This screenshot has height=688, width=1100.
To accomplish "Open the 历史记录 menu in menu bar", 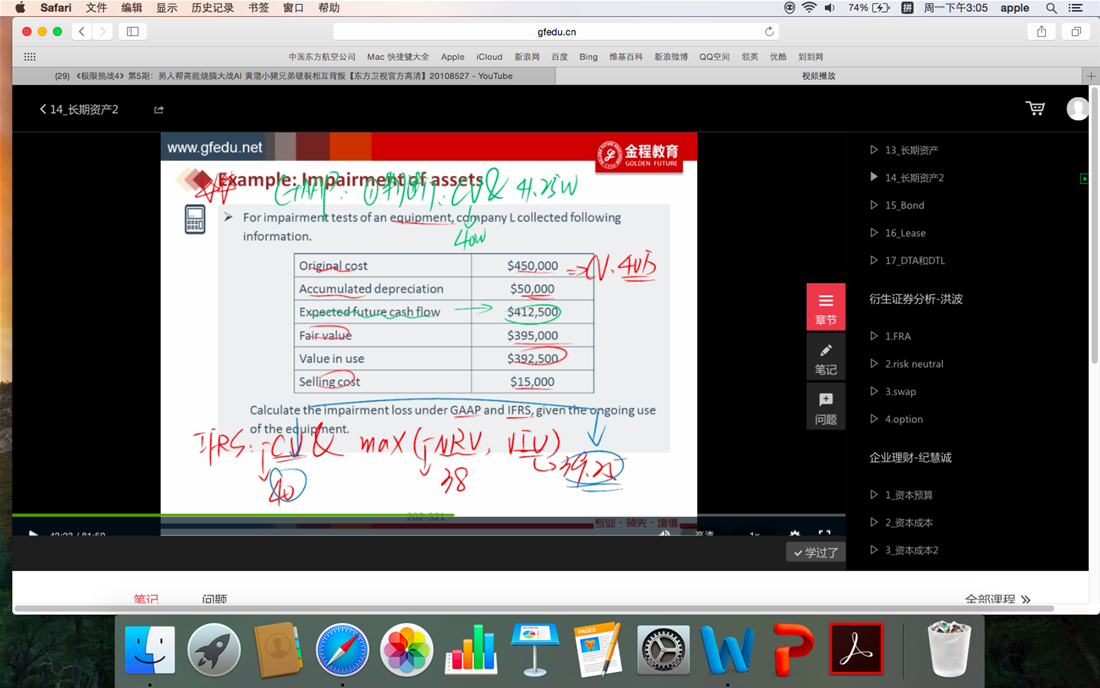I will (212, 8).
